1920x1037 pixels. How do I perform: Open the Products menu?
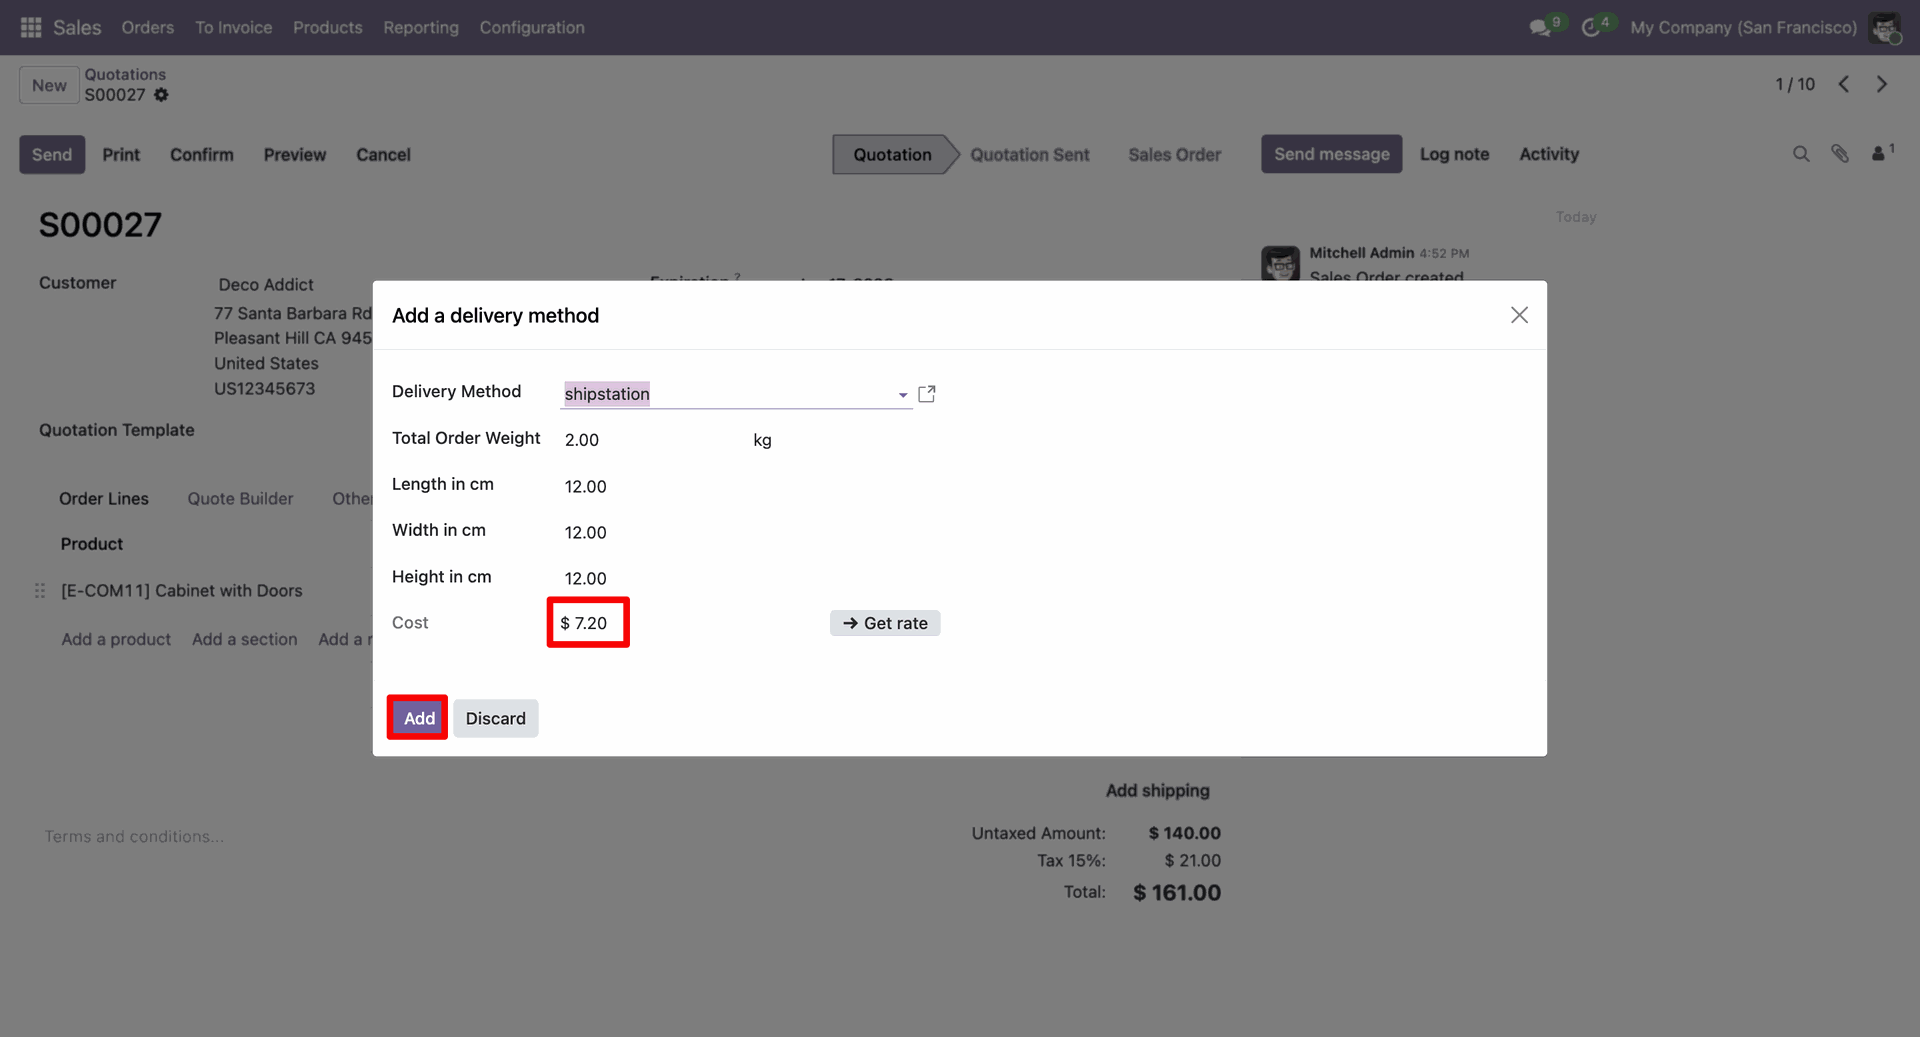point(328,27)
